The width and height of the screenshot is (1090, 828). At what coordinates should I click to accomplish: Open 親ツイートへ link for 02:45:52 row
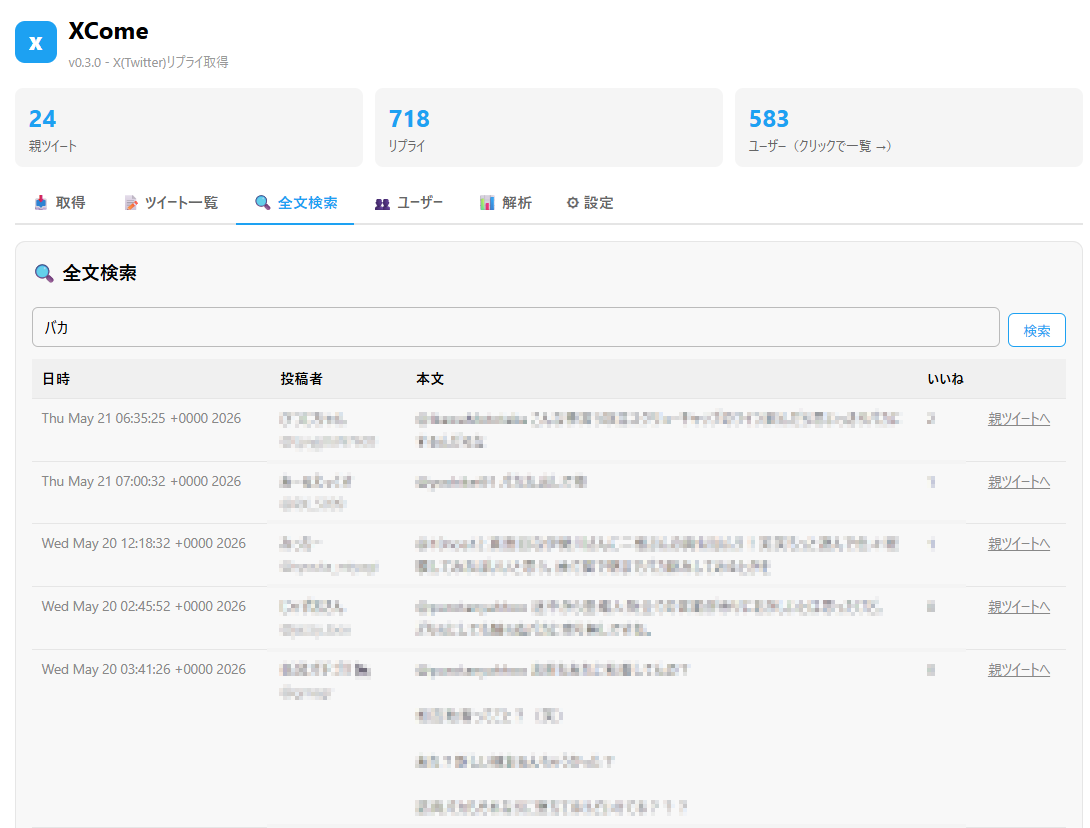pyautogui.click(x=1018, y=606)
